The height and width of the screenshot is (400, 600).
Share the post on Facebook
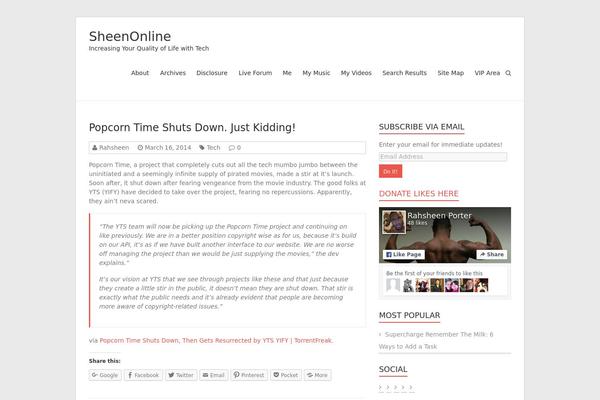[143, 375]
